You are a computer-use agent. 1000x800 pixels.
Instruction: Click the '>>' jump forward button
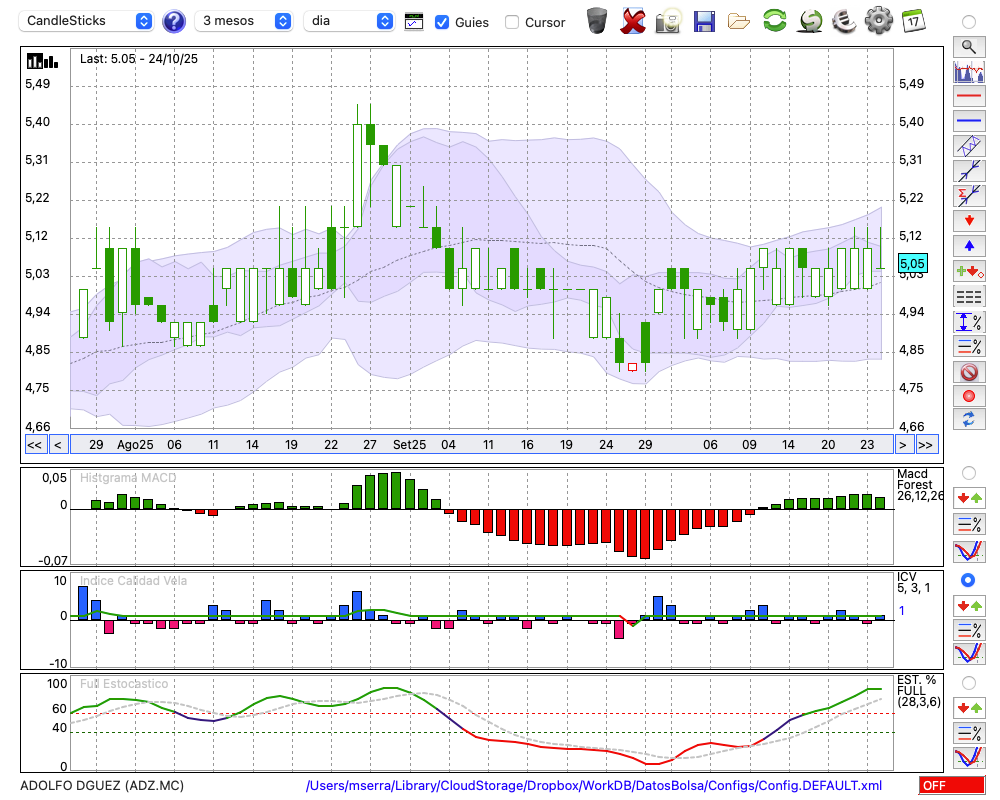click(926, 445)
